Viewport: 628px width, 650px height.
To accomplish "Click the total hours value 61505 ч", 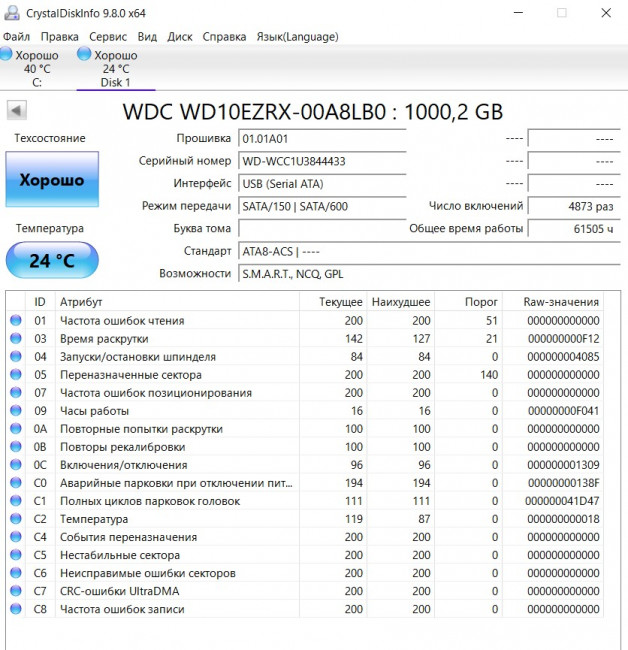I will click(574, 228).
